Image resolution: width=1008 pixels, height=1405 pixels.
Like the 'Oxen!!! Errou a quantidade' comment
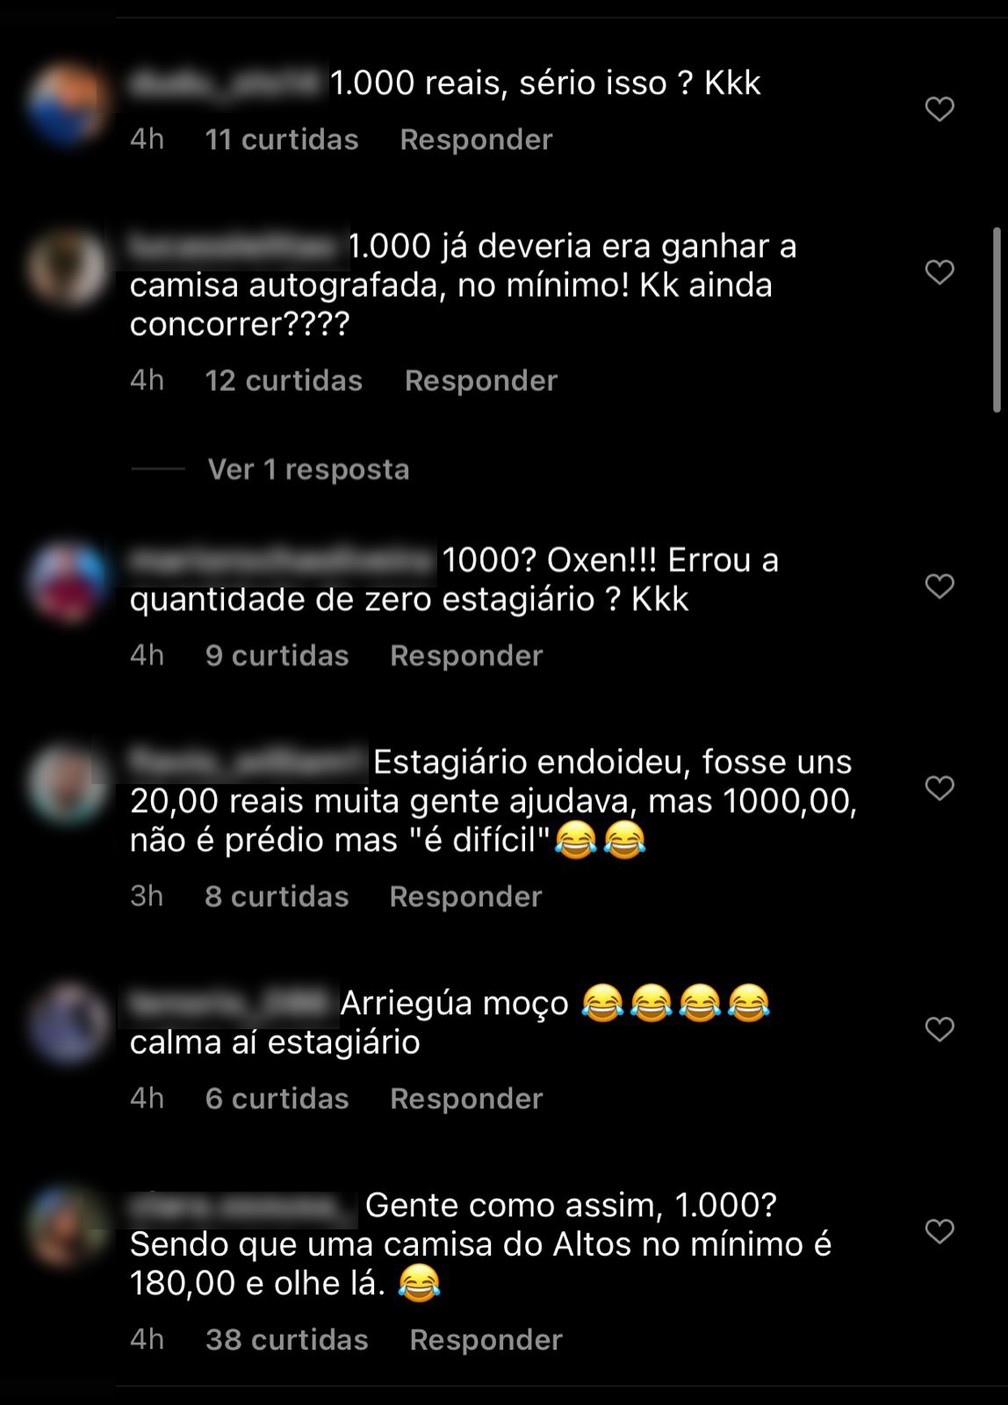coord(939,586)
